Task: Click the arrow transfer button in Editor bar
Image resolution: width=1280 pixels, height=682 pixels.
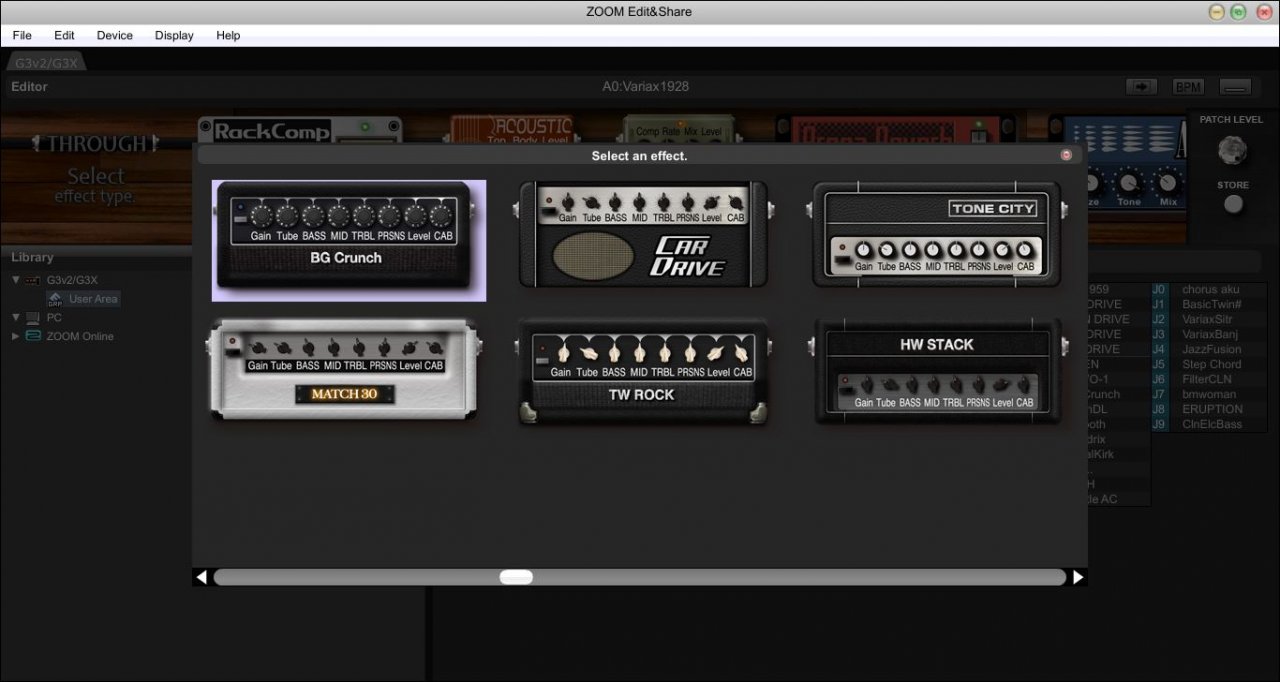Action: click(x=1141, y=87)
